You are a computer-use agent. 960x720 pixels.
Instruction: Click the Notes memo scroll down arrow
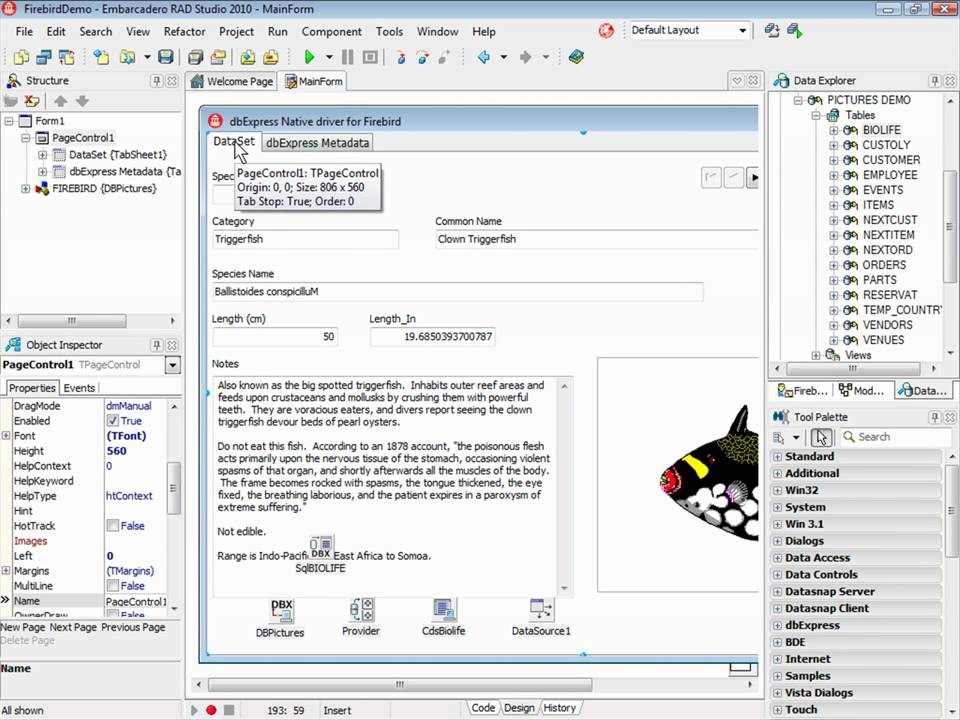click(564, 588)
